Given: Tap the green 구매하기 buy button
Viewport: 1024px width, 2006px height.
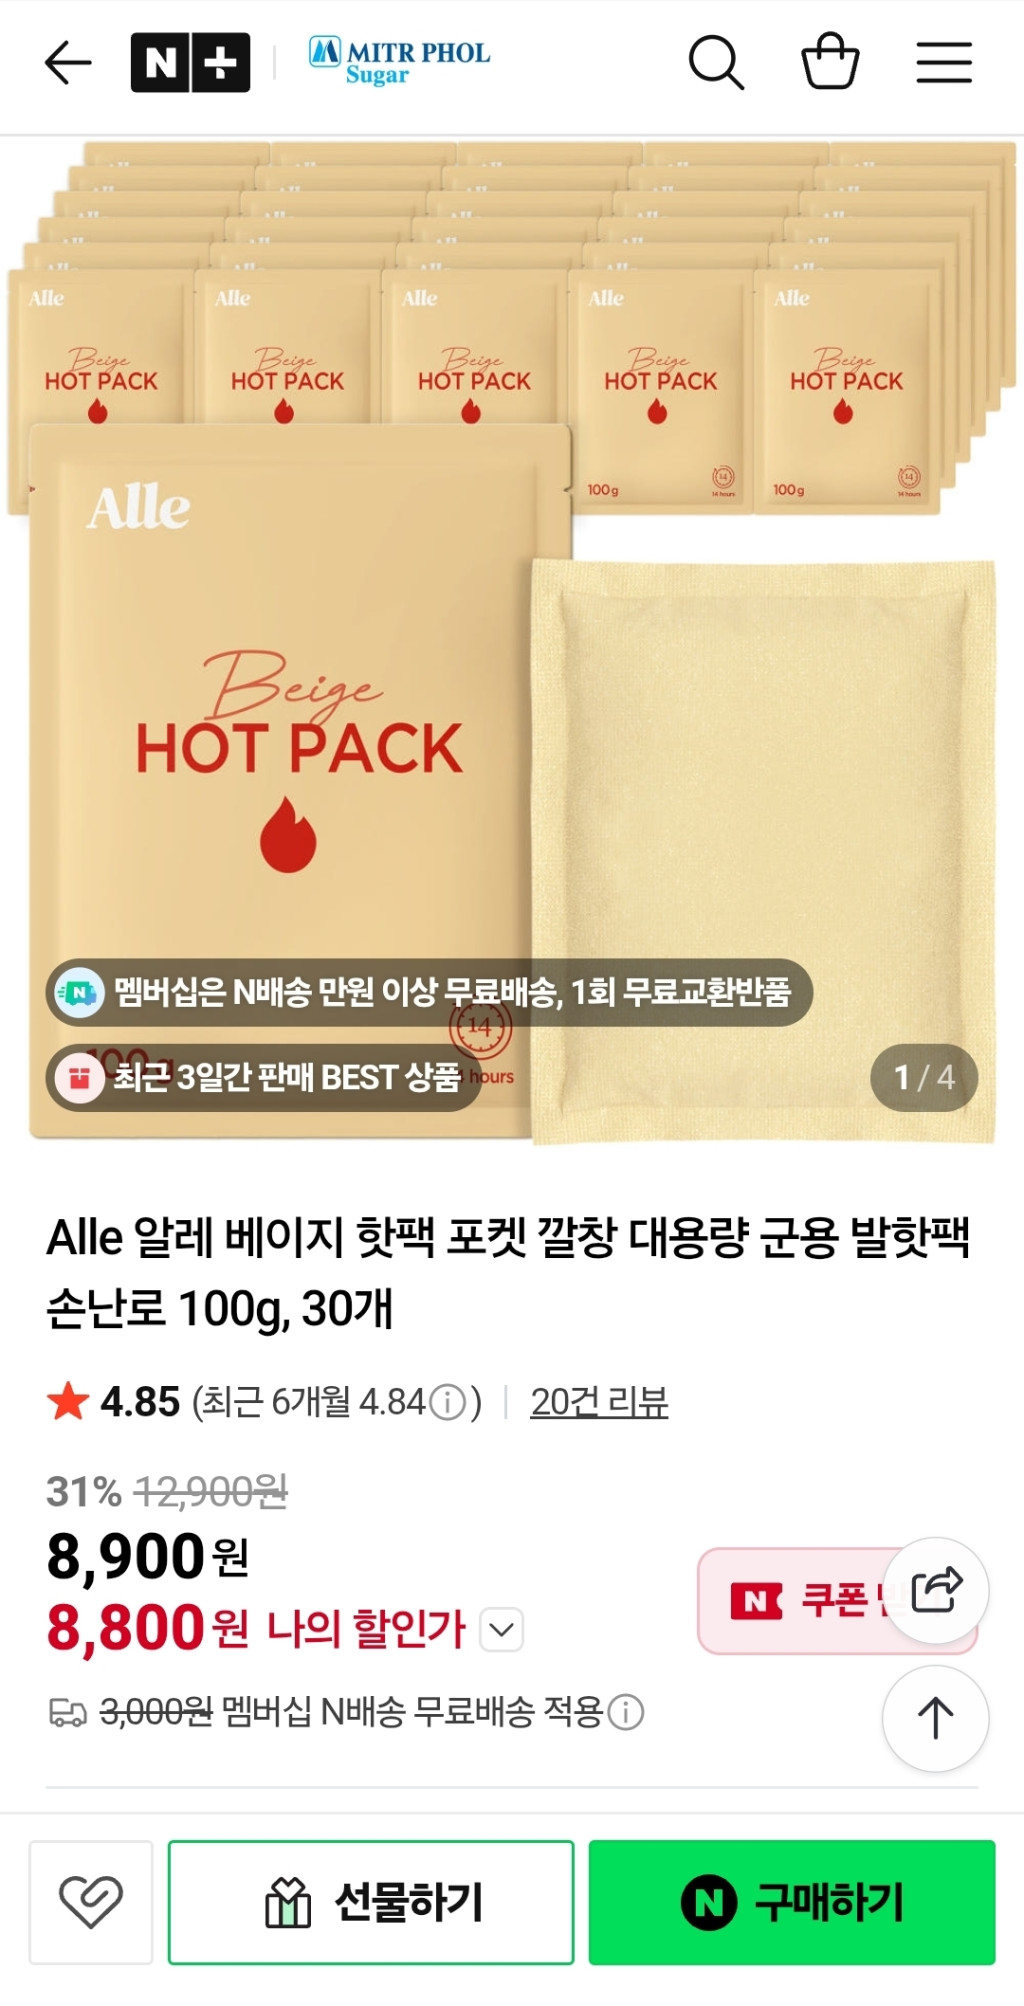Looking at the screenshot, I should pos(792,1902).
